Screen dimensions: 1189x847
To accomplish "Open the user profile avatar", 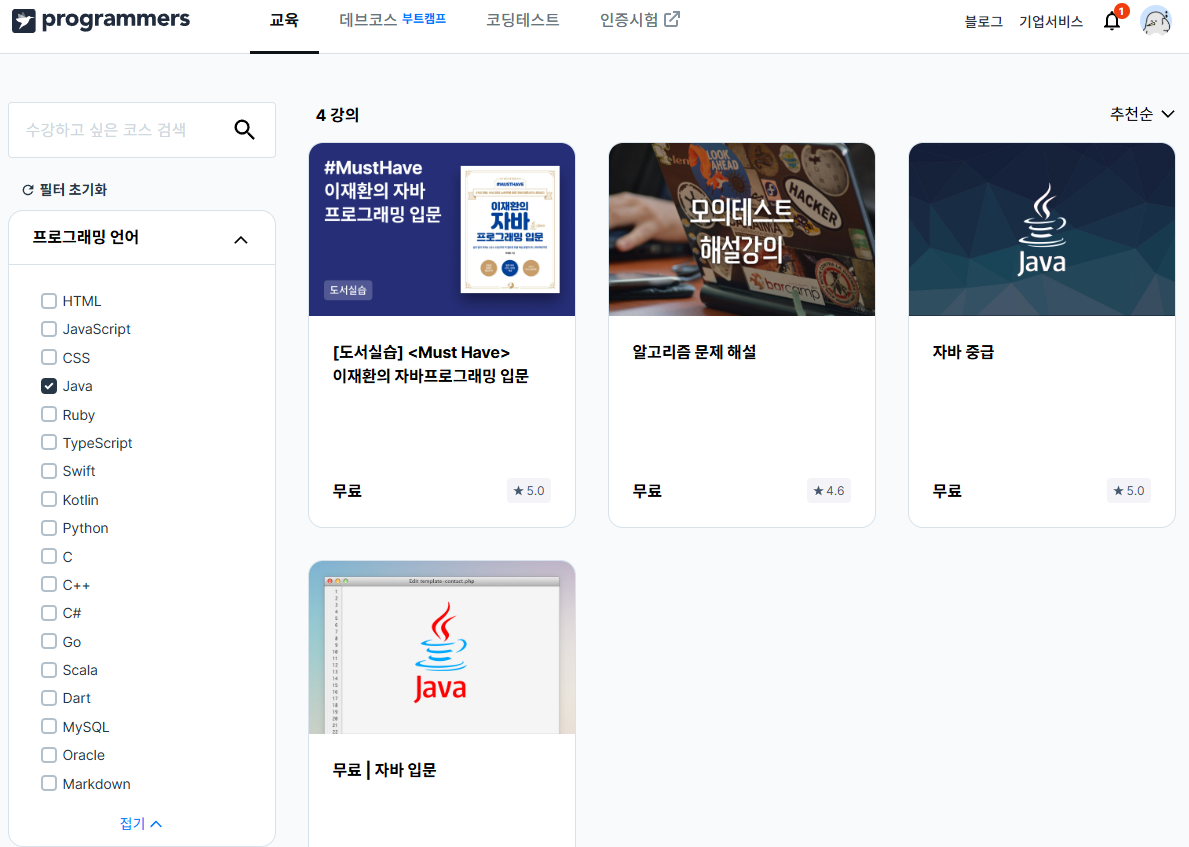I will pos(1156,21).
